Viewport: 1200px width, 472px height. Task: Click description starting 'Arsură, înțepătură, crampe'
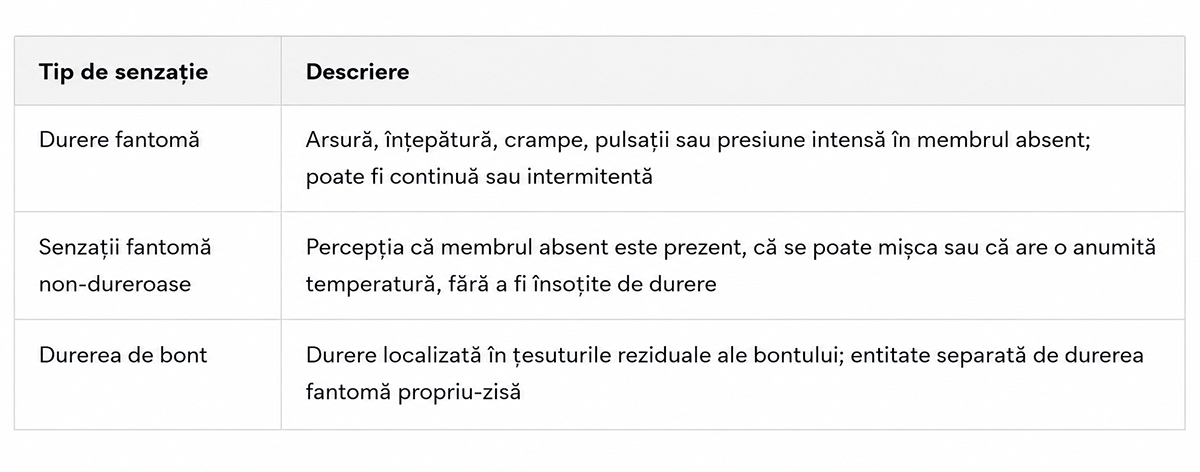(698, 159)
